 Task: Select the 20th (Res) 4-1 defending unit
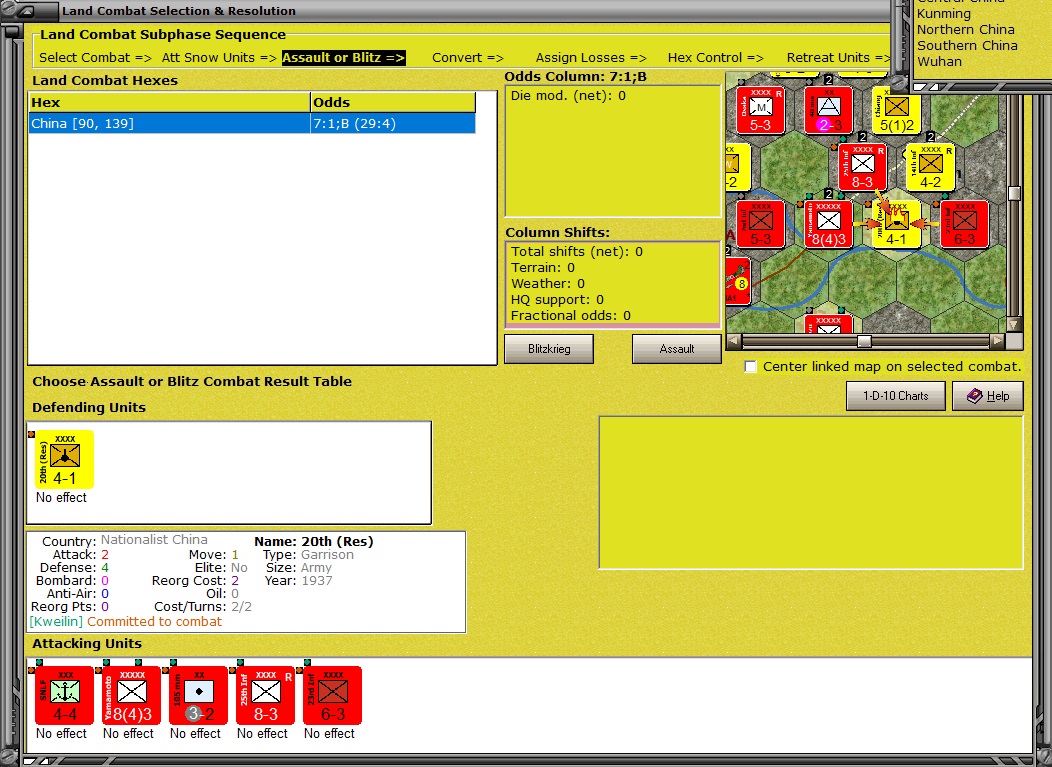tap(64, 459)
